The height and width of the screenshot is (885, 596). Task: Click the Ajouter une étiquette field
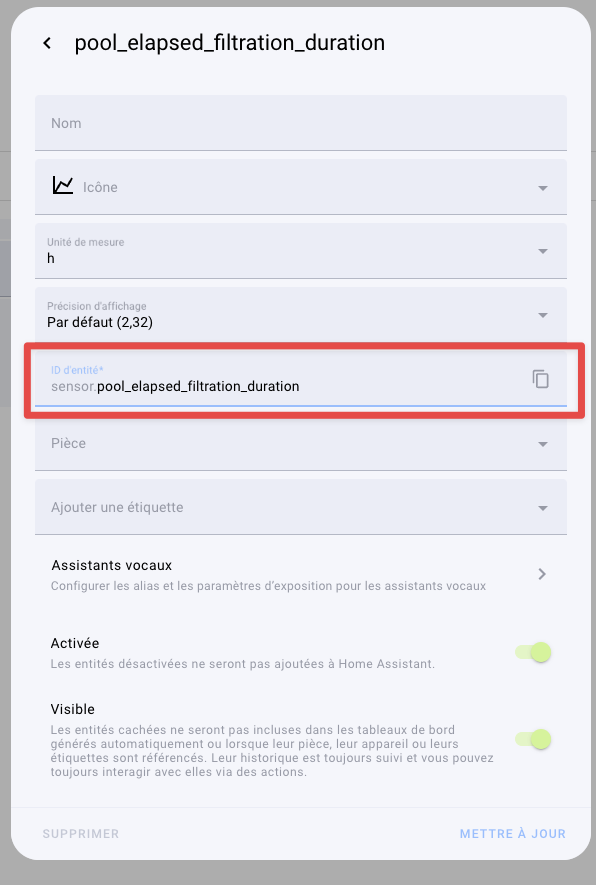[301, 507]
